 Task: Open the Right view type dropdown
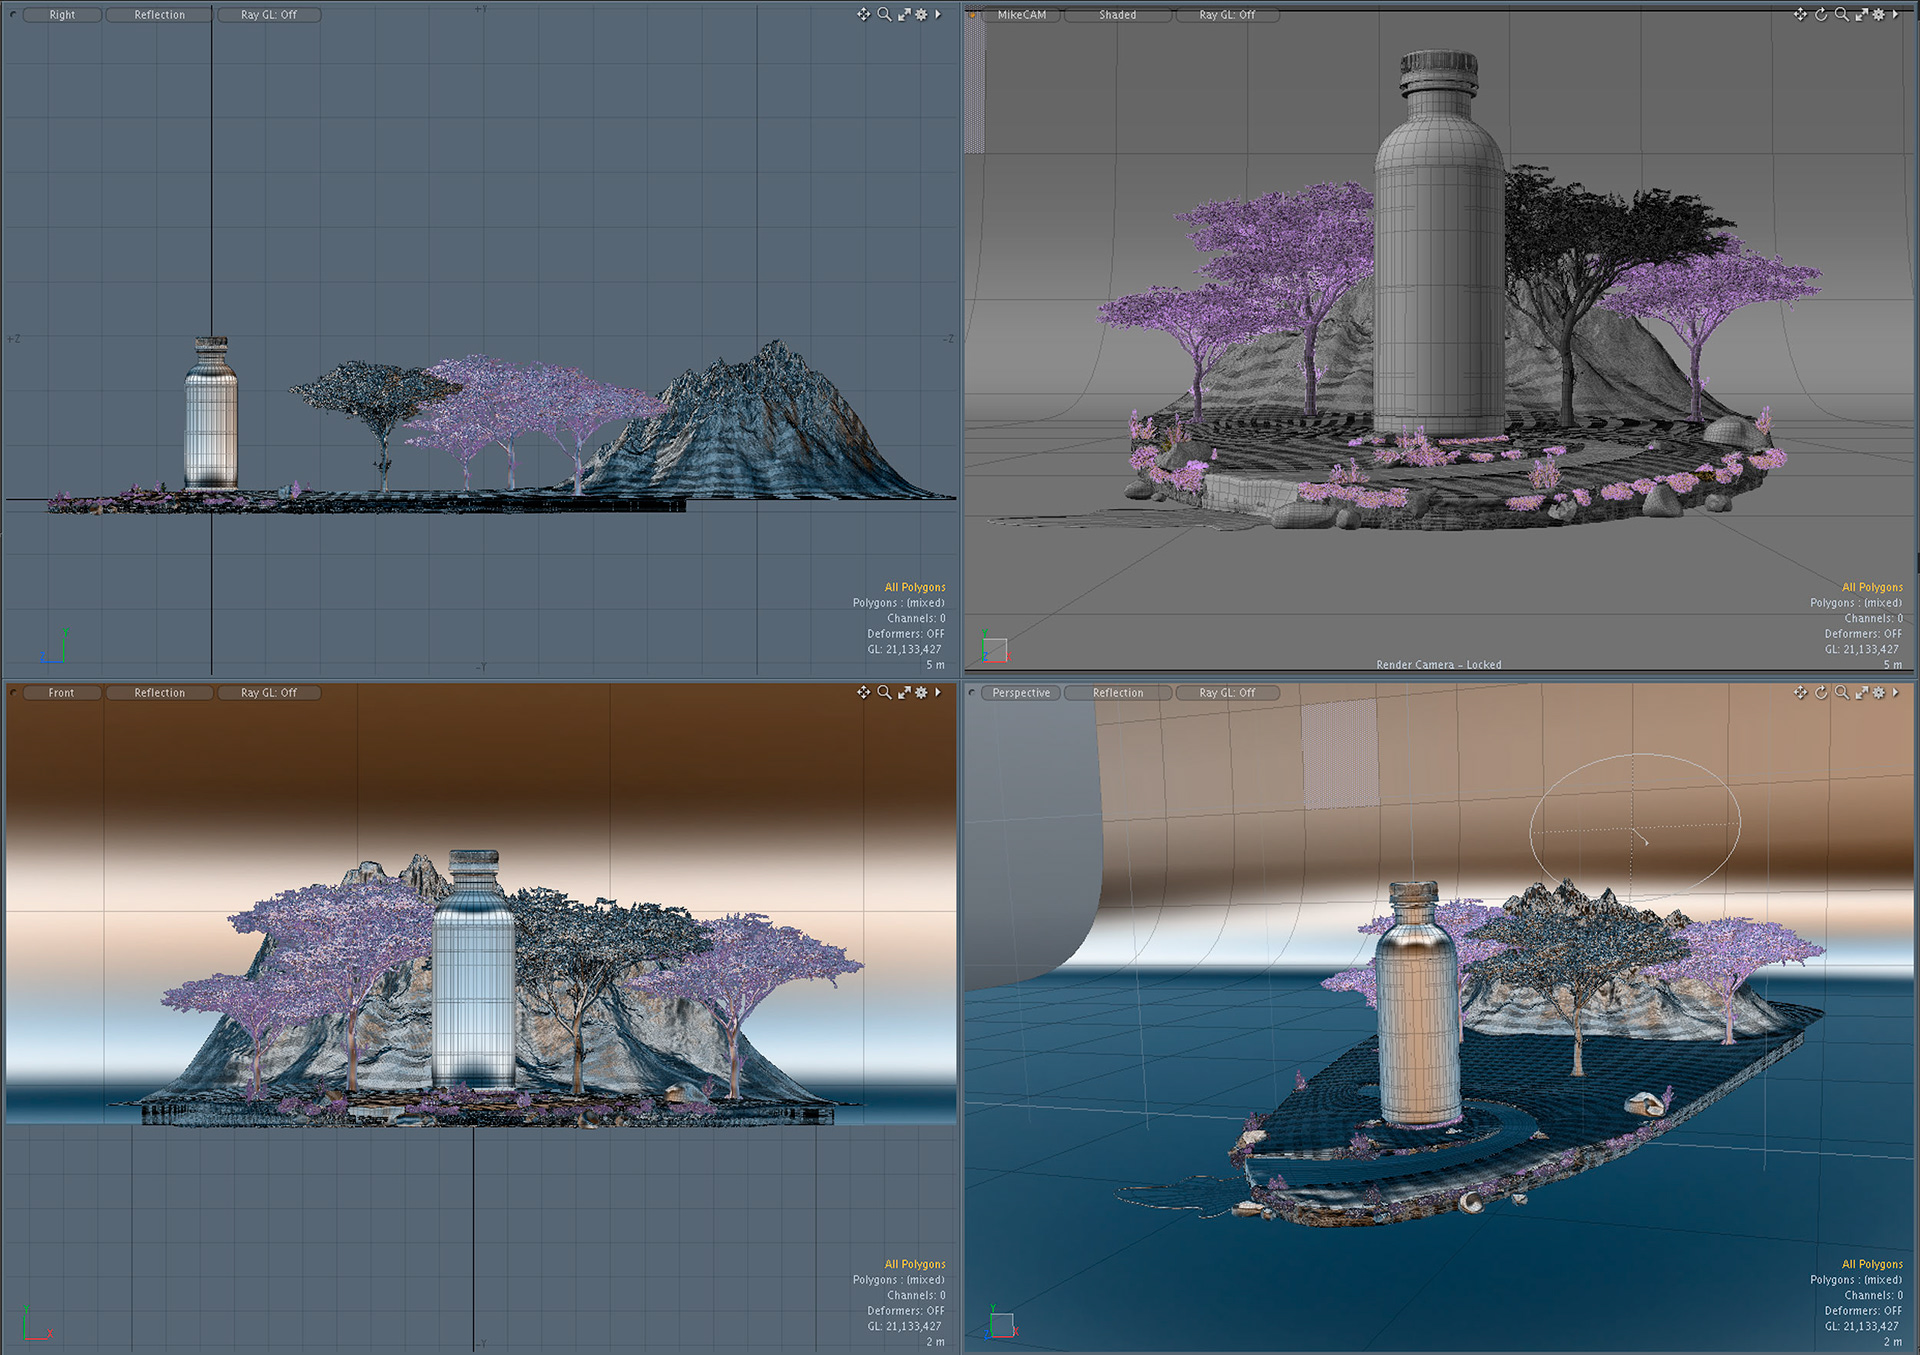pos(62,15)
